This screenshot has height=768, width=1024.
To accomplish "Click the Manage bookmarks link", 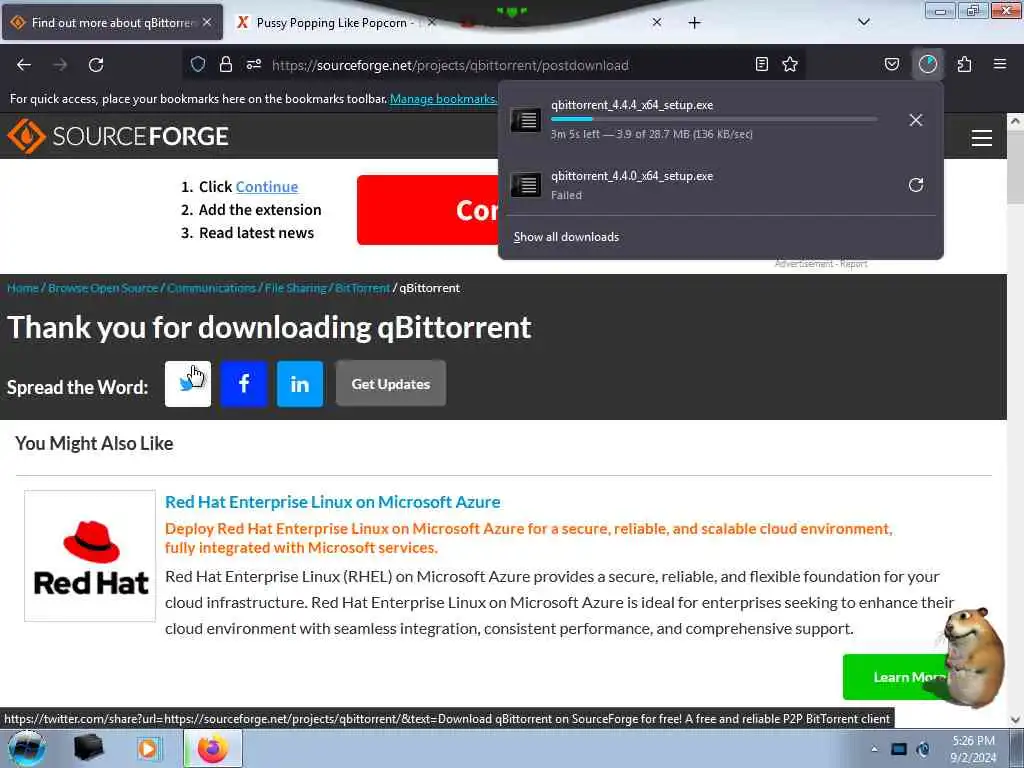I will [443, 99].
